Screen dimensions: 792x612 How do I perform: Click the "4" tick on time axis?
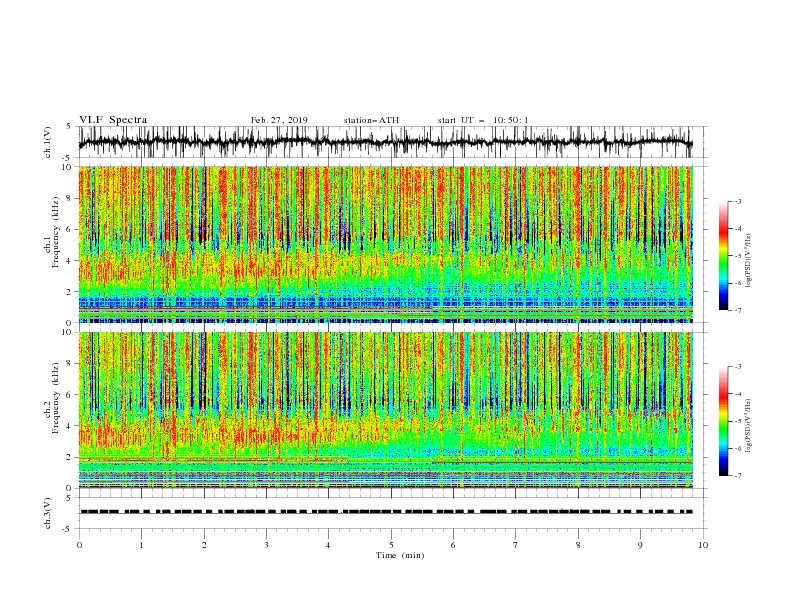click(x=329, y=545)
